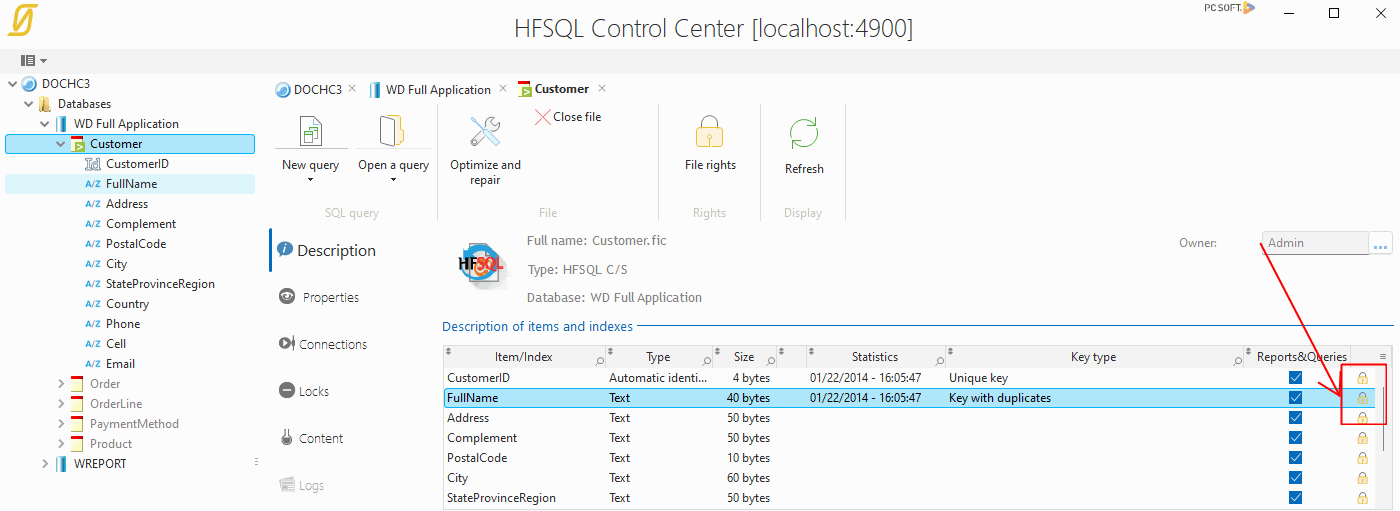Select the Phone item in the tree
Viewport: 1400px width, 511px height.
click(123, 324)
